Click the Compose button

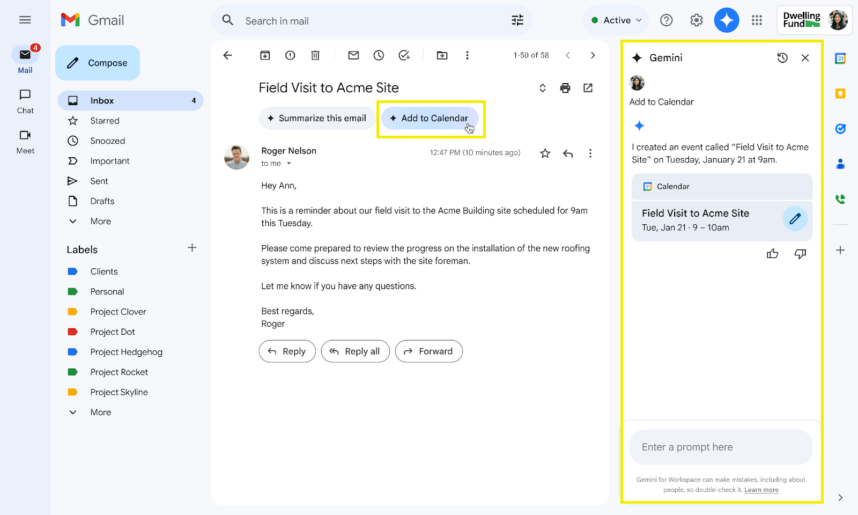97,63
